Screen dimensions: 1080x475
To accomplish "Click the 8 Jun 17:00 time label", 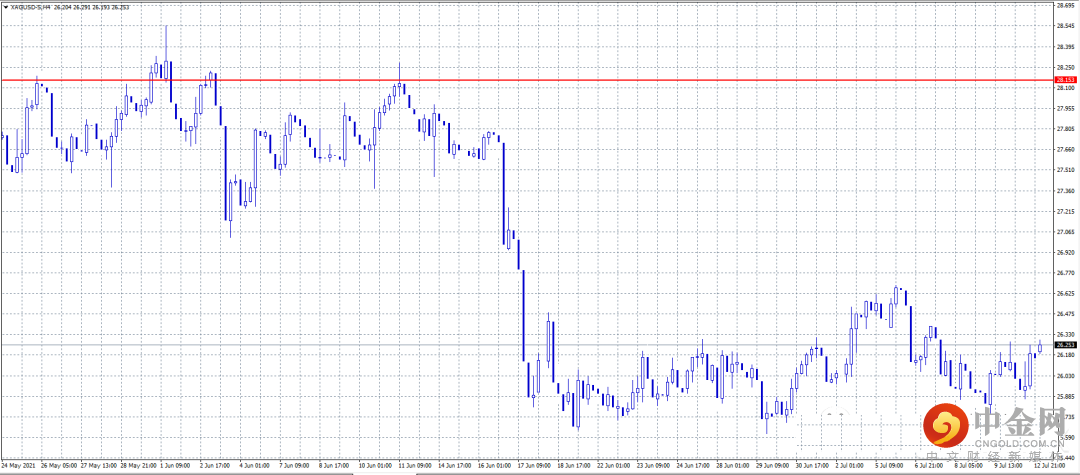I will (337, 465).
